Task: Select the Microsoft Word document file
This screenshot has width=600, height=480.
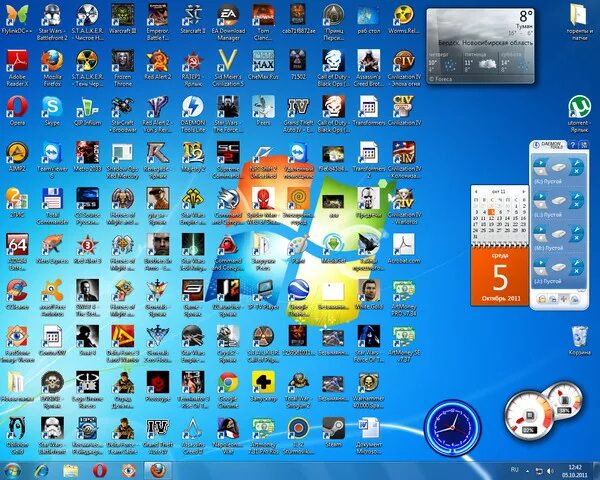Action: 368,436
